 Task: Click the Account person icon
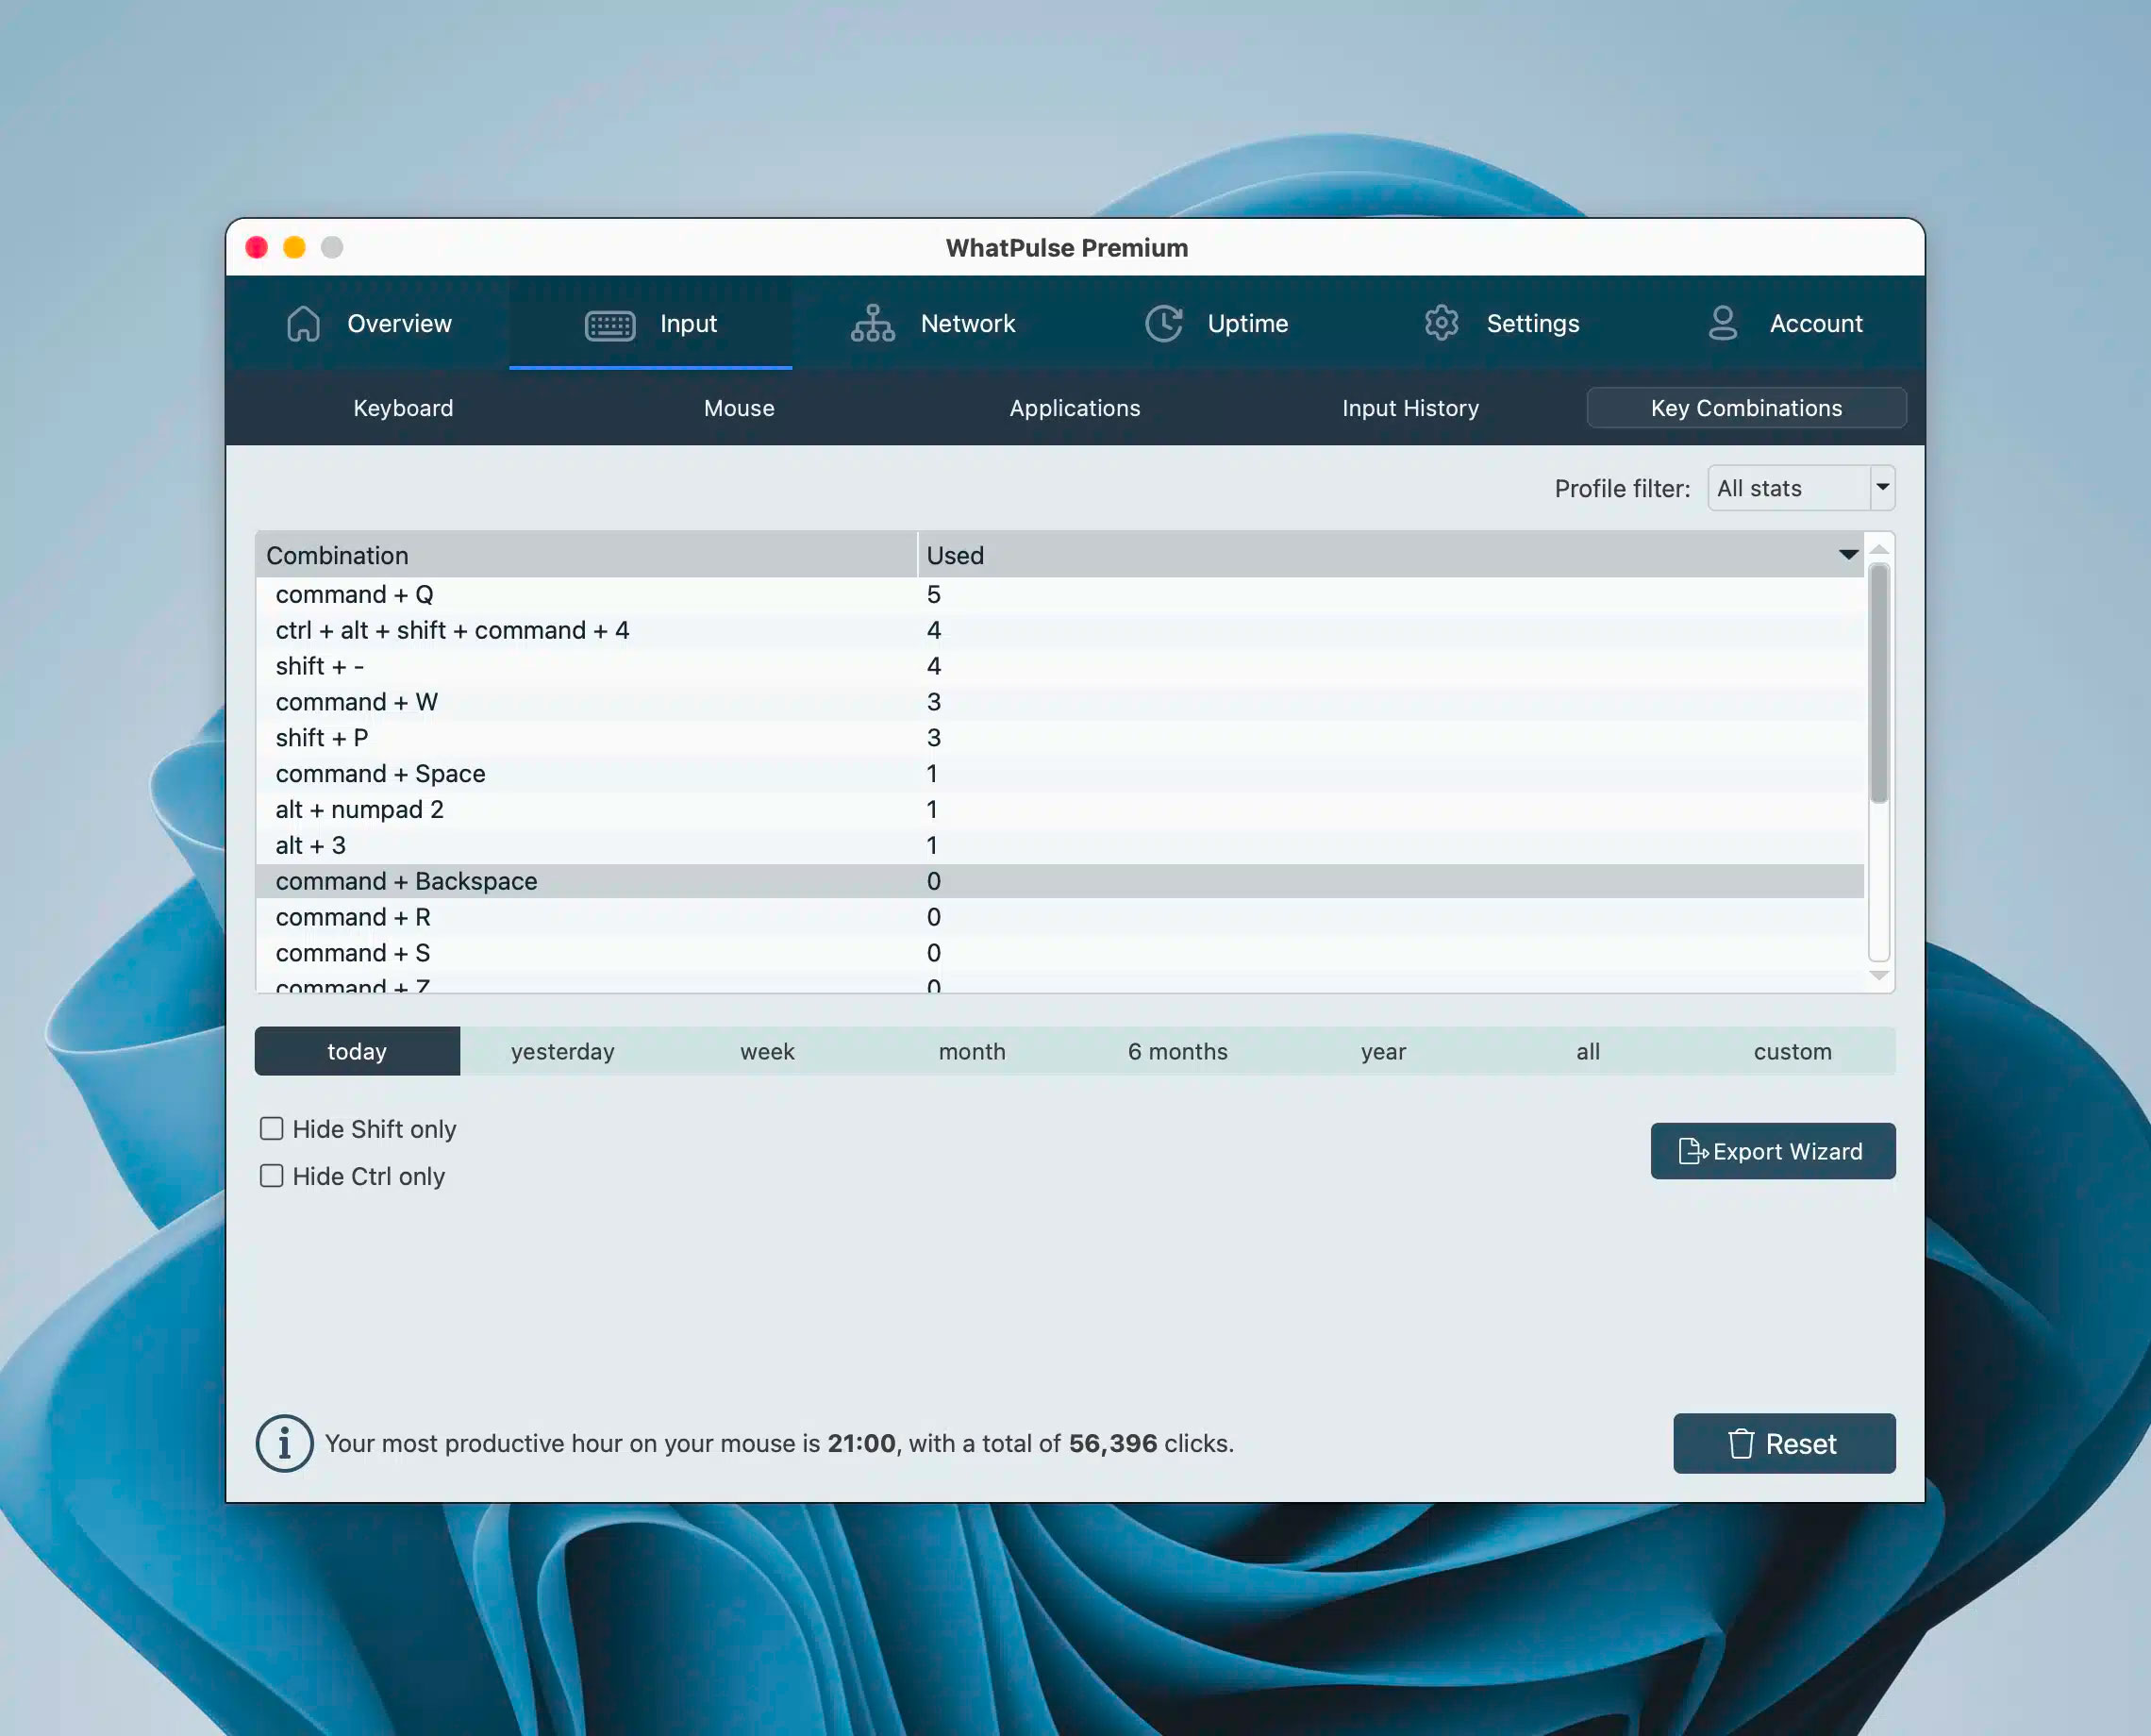(1722, 323)
